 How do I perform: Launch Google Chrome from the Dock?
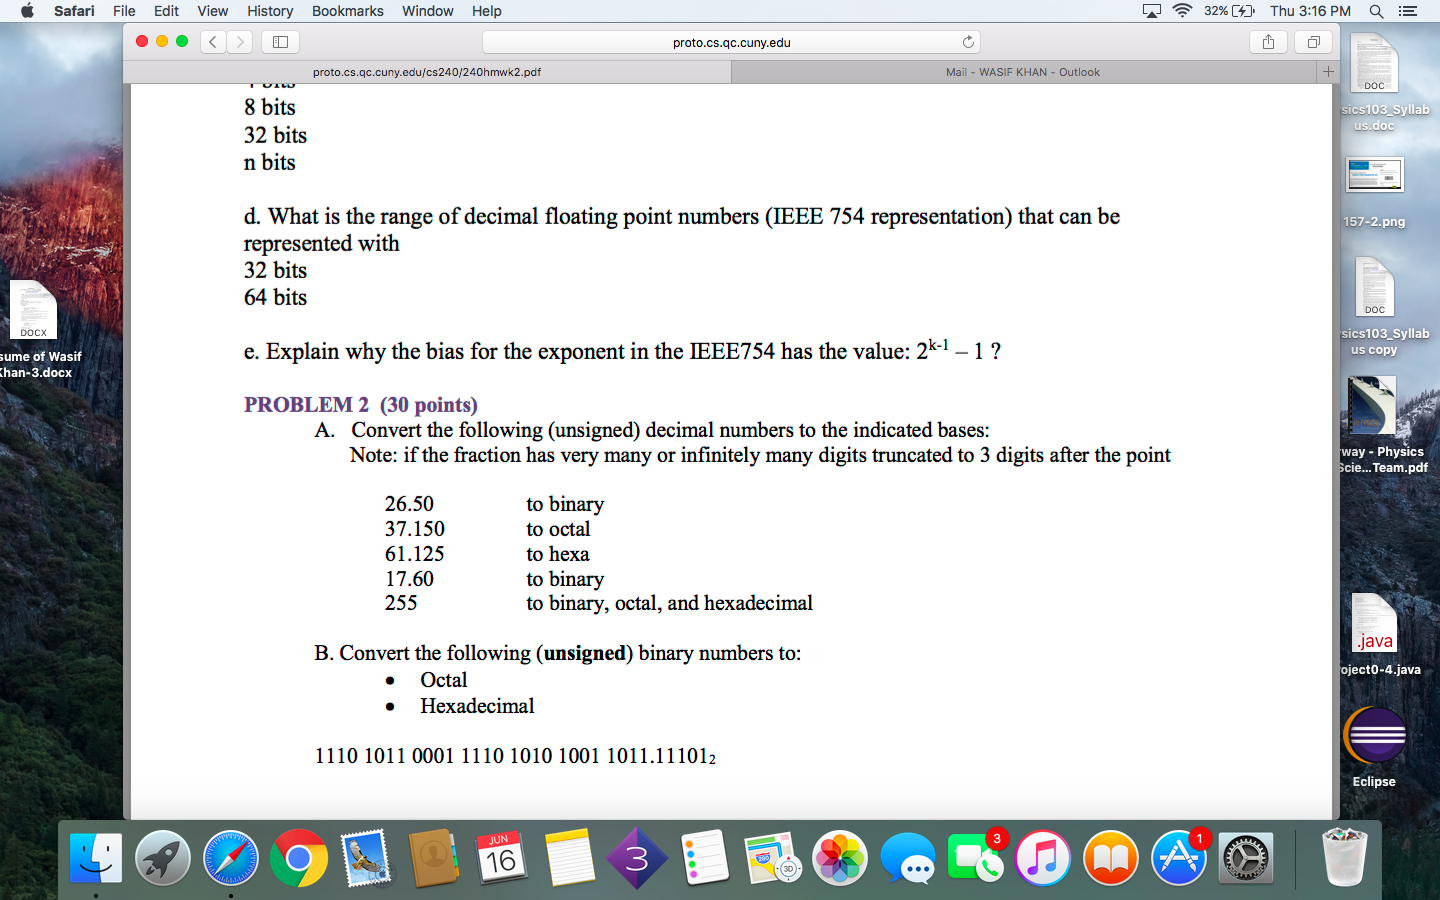pyautogui.click(x=298, y=858)
